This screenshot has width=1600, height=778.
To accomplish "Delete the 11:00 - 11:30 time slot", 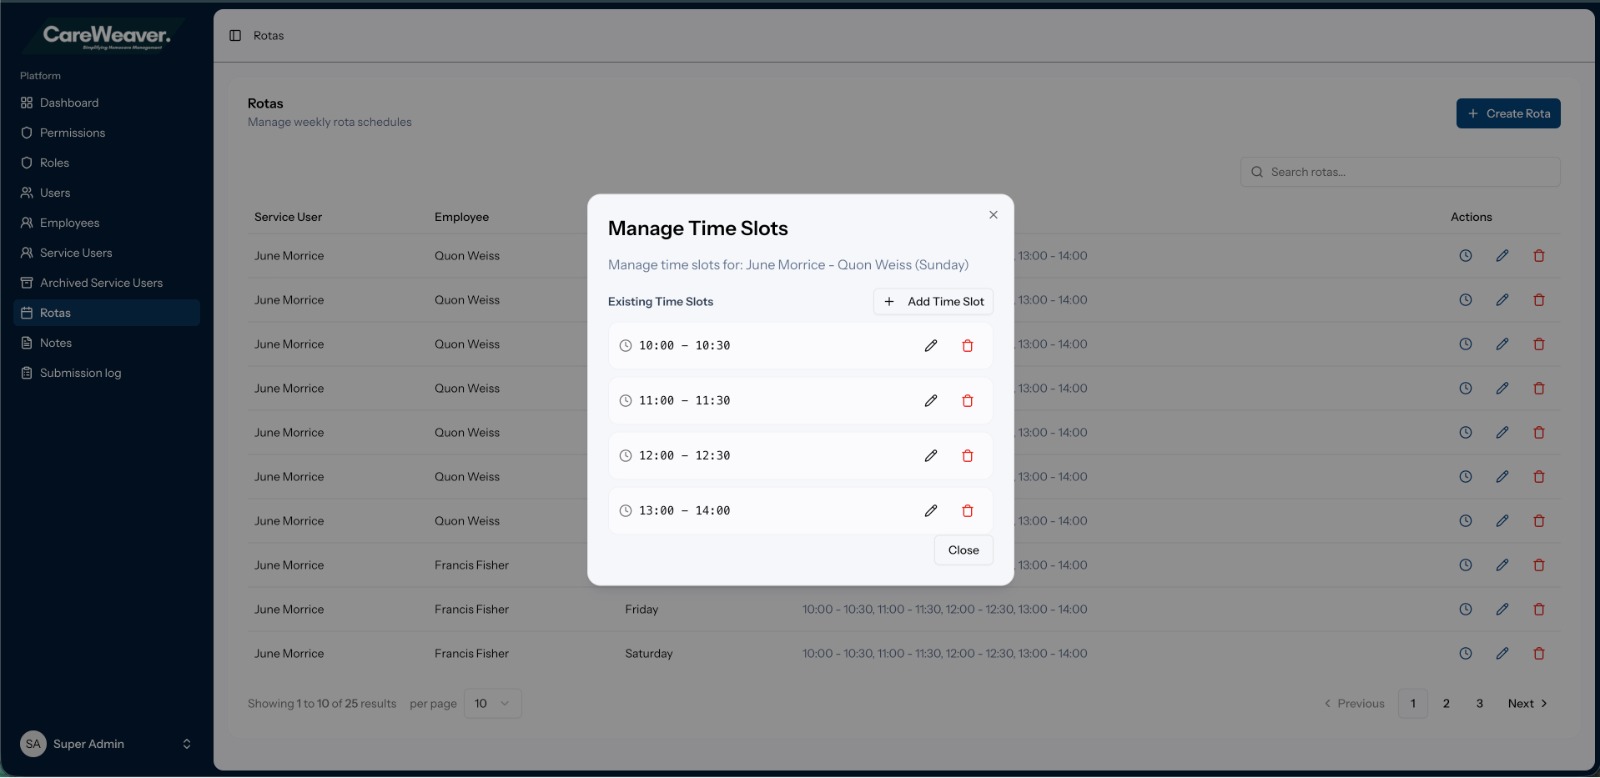I will [967, 401].
